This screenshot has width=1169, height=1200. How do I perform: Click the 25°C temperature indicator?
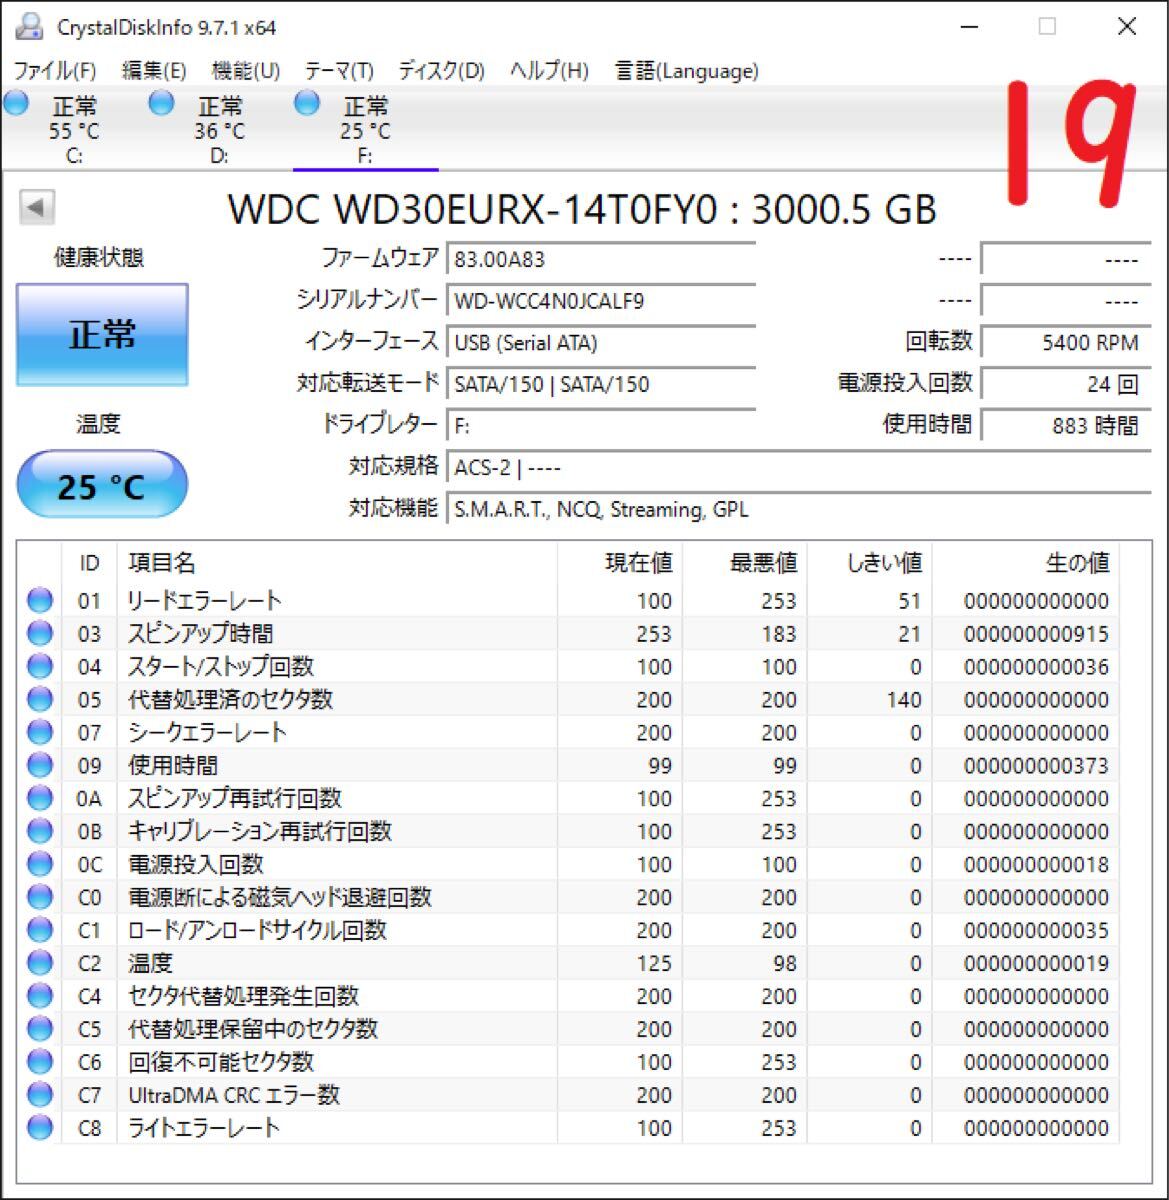point(100,484)
